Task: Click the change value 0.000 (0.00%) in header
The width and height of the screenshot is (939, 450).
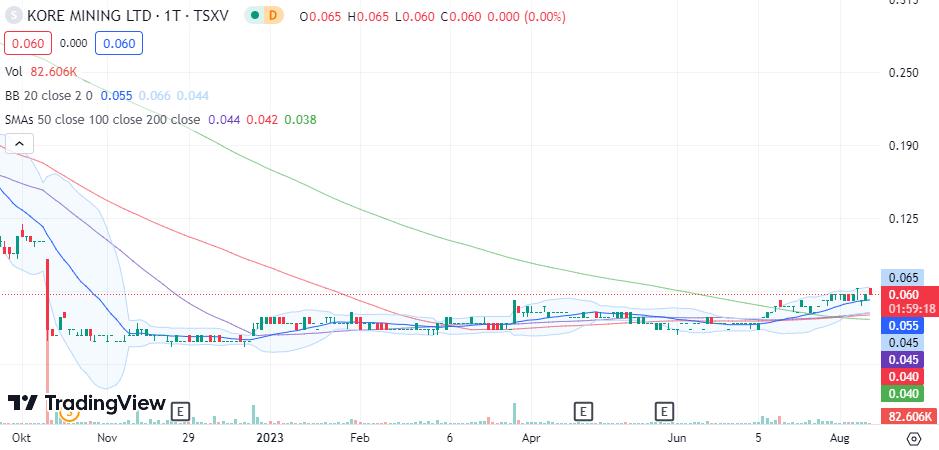Action: click(x=526, y=16)
